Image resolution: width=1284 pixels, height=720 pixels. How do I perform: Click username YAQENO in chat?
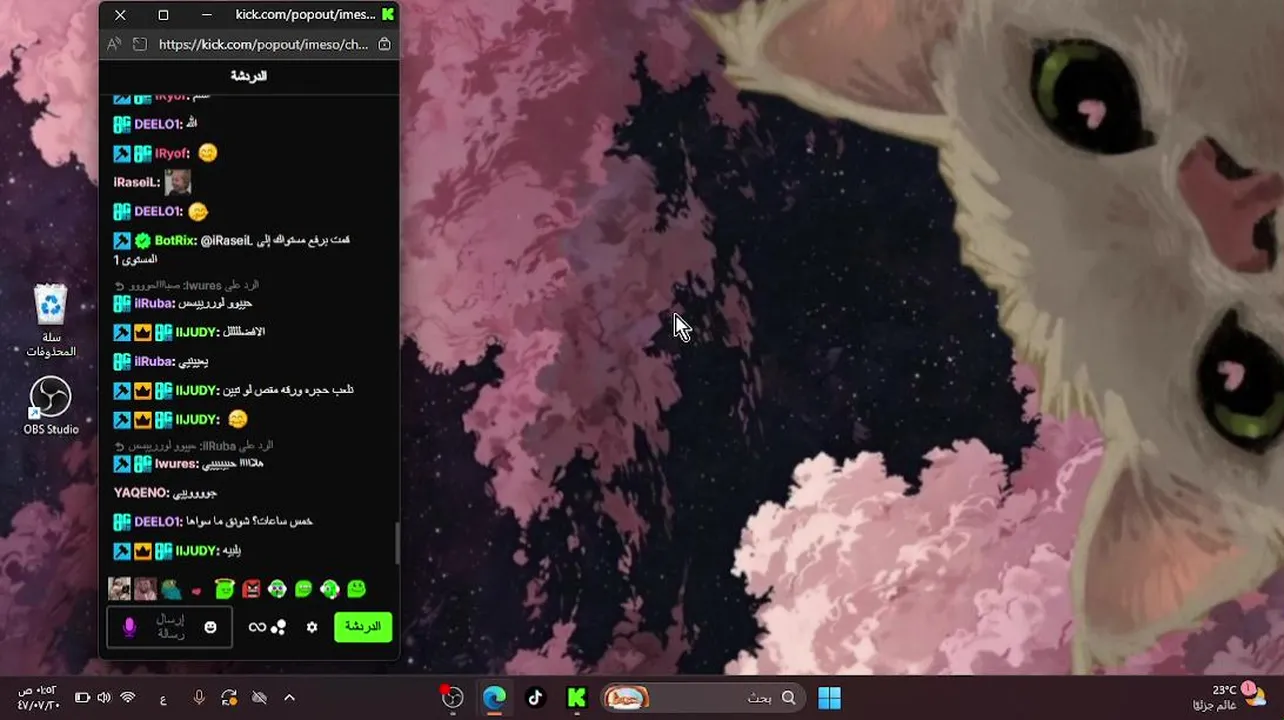(141, 493)
